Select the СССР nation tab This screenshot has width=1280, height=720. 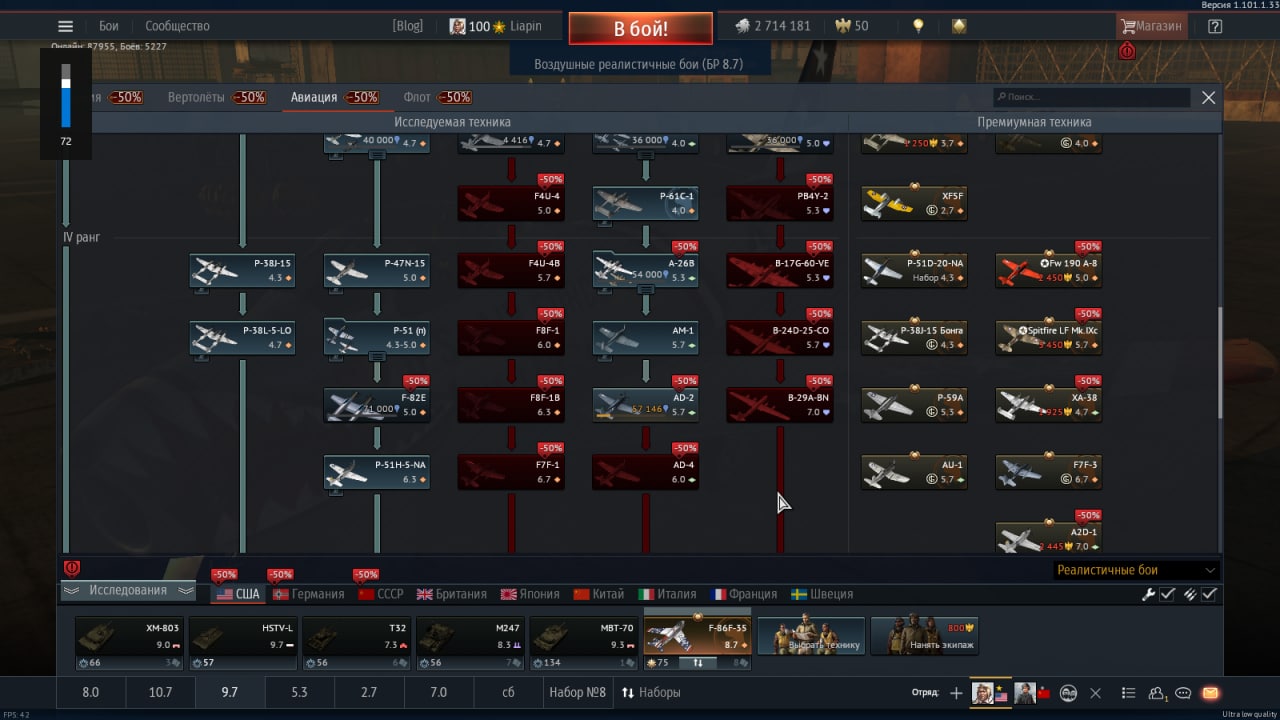381,594
